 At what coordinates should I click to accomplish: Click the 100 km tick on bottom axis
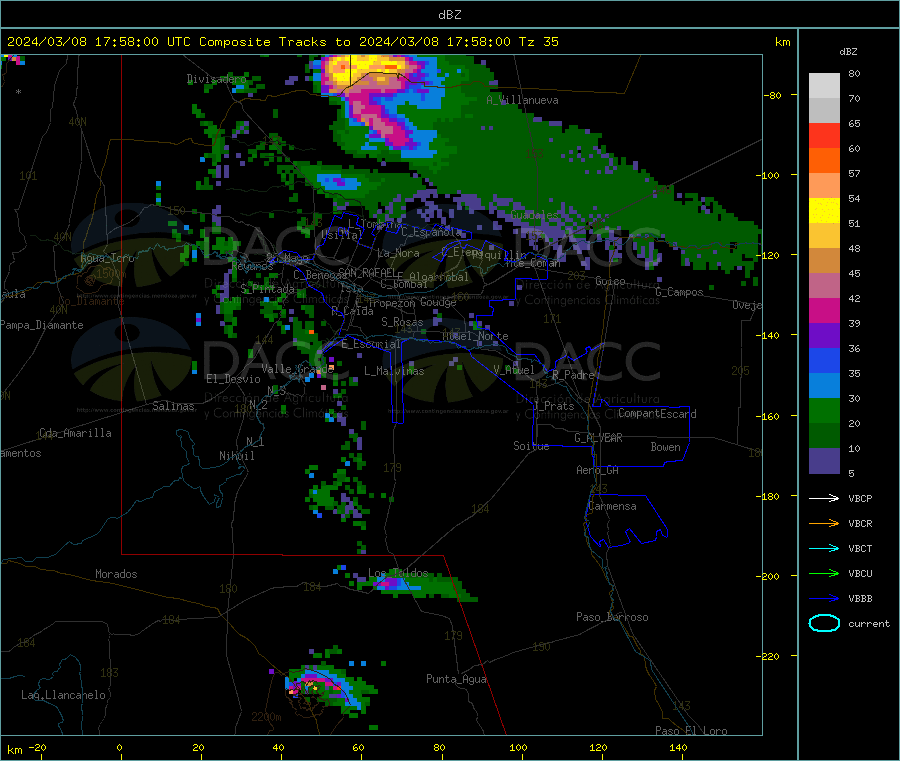click(x=518, y=747)
